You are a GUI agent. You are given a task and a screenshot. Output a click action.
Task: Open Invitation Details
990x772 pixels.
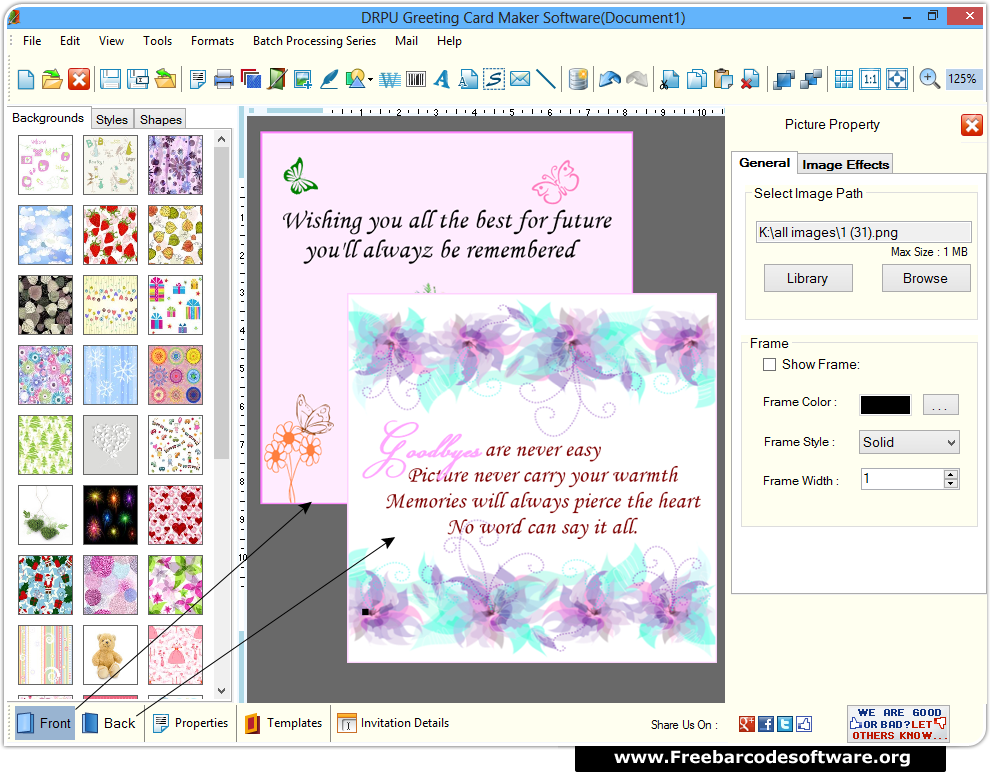click(393, 723)
